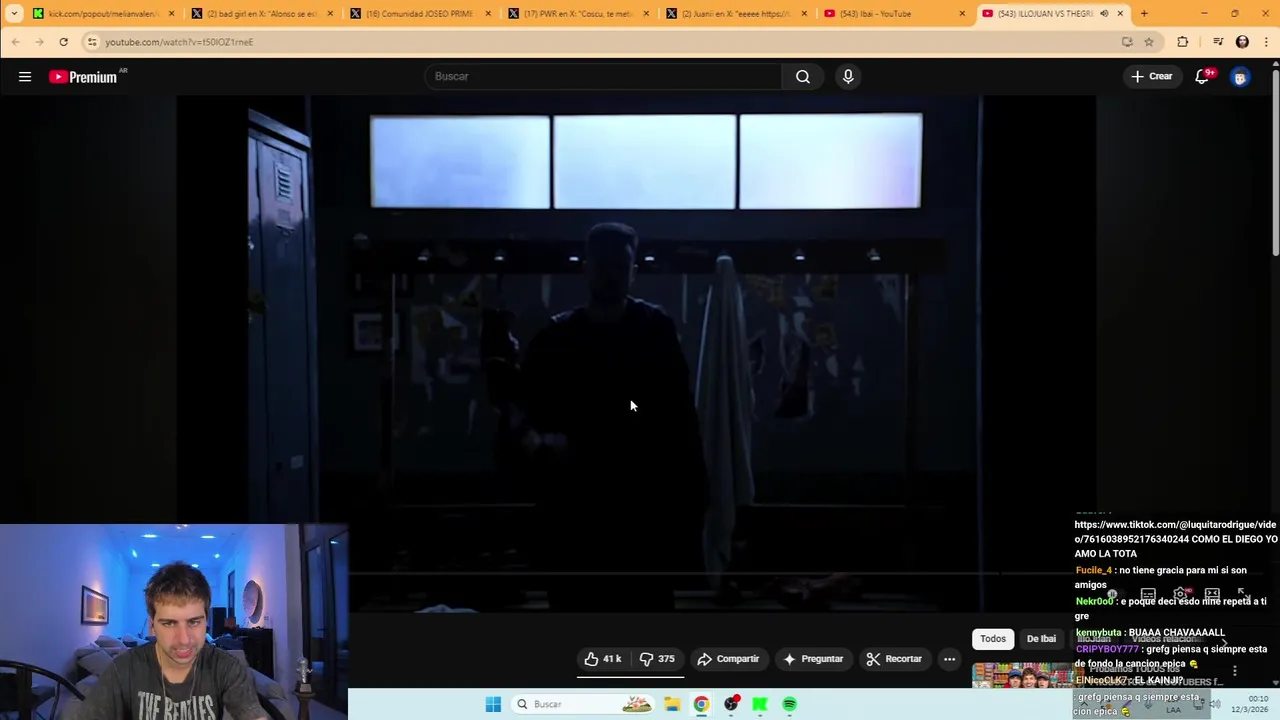Viewport: 1280px width, 720px height.
Task: Reload the YouTube page
Action: click(63, 42)
